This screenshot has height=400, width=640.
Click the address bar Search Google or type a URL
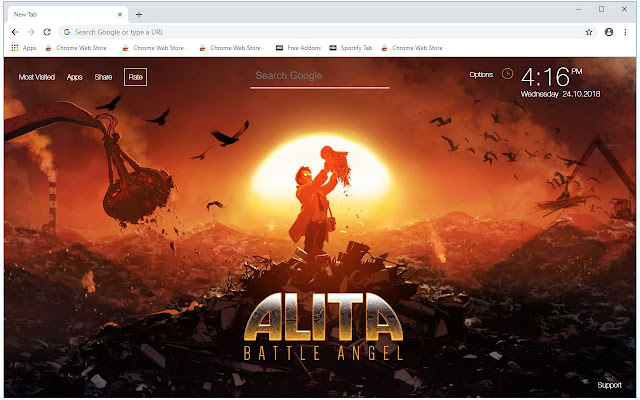(327, 32)
